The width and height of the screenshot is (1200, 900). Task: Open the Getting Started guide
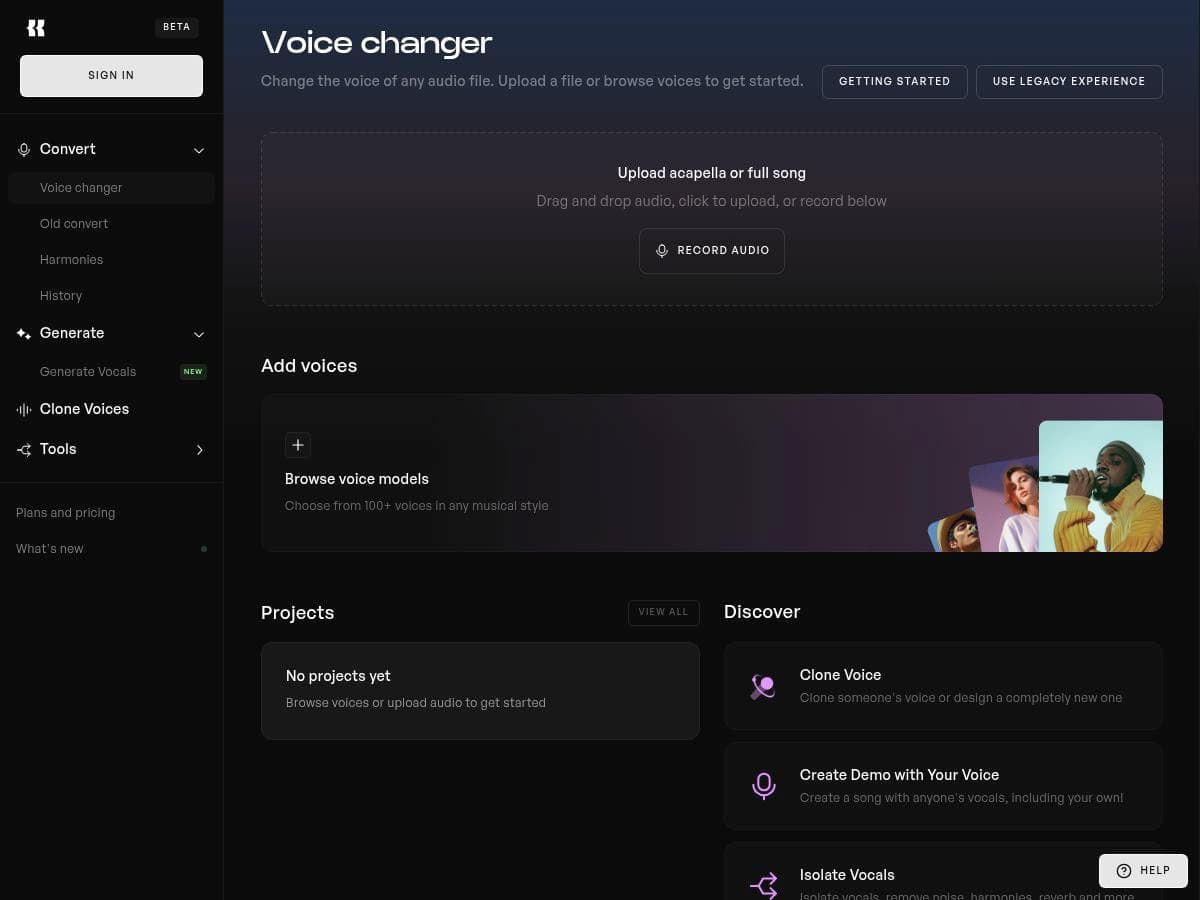click(894, 82)
